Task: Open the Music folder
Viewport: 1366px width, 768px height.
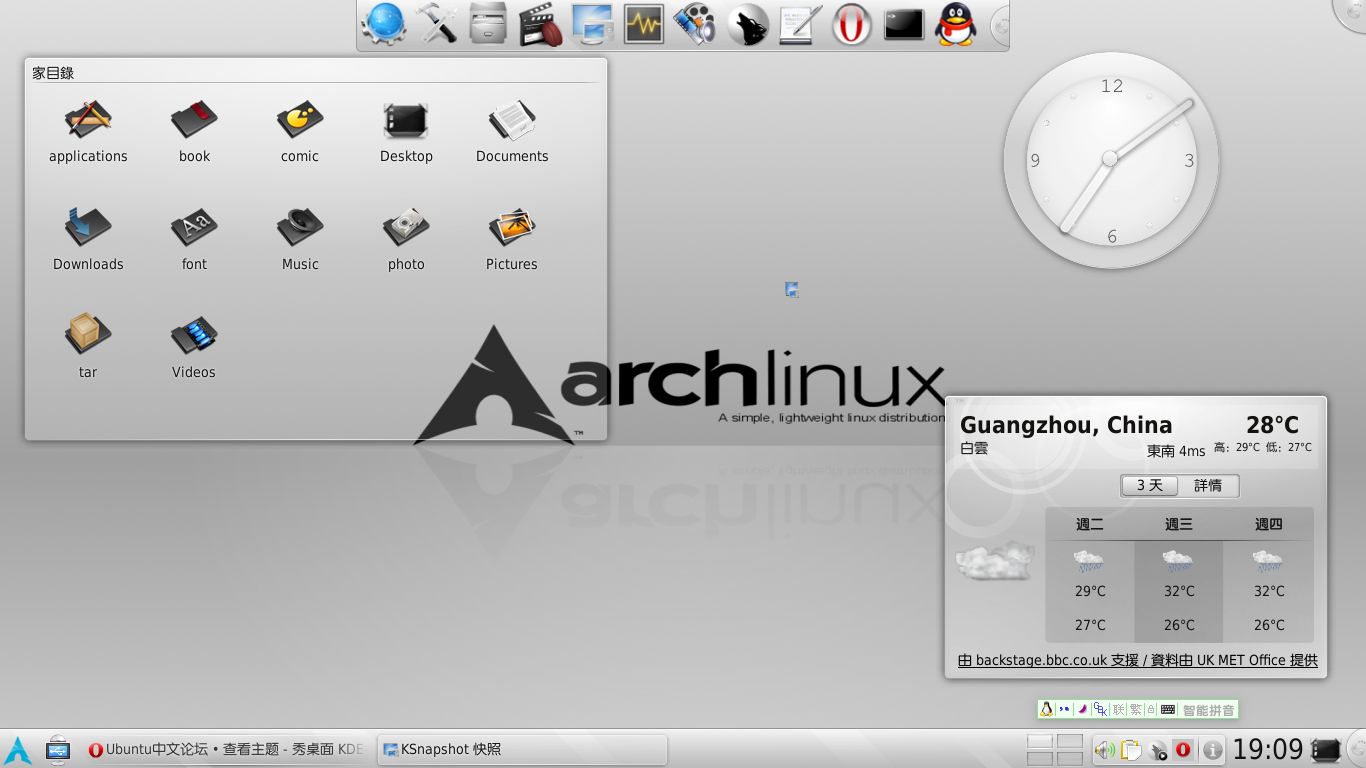Action: (x=300, y=240)
